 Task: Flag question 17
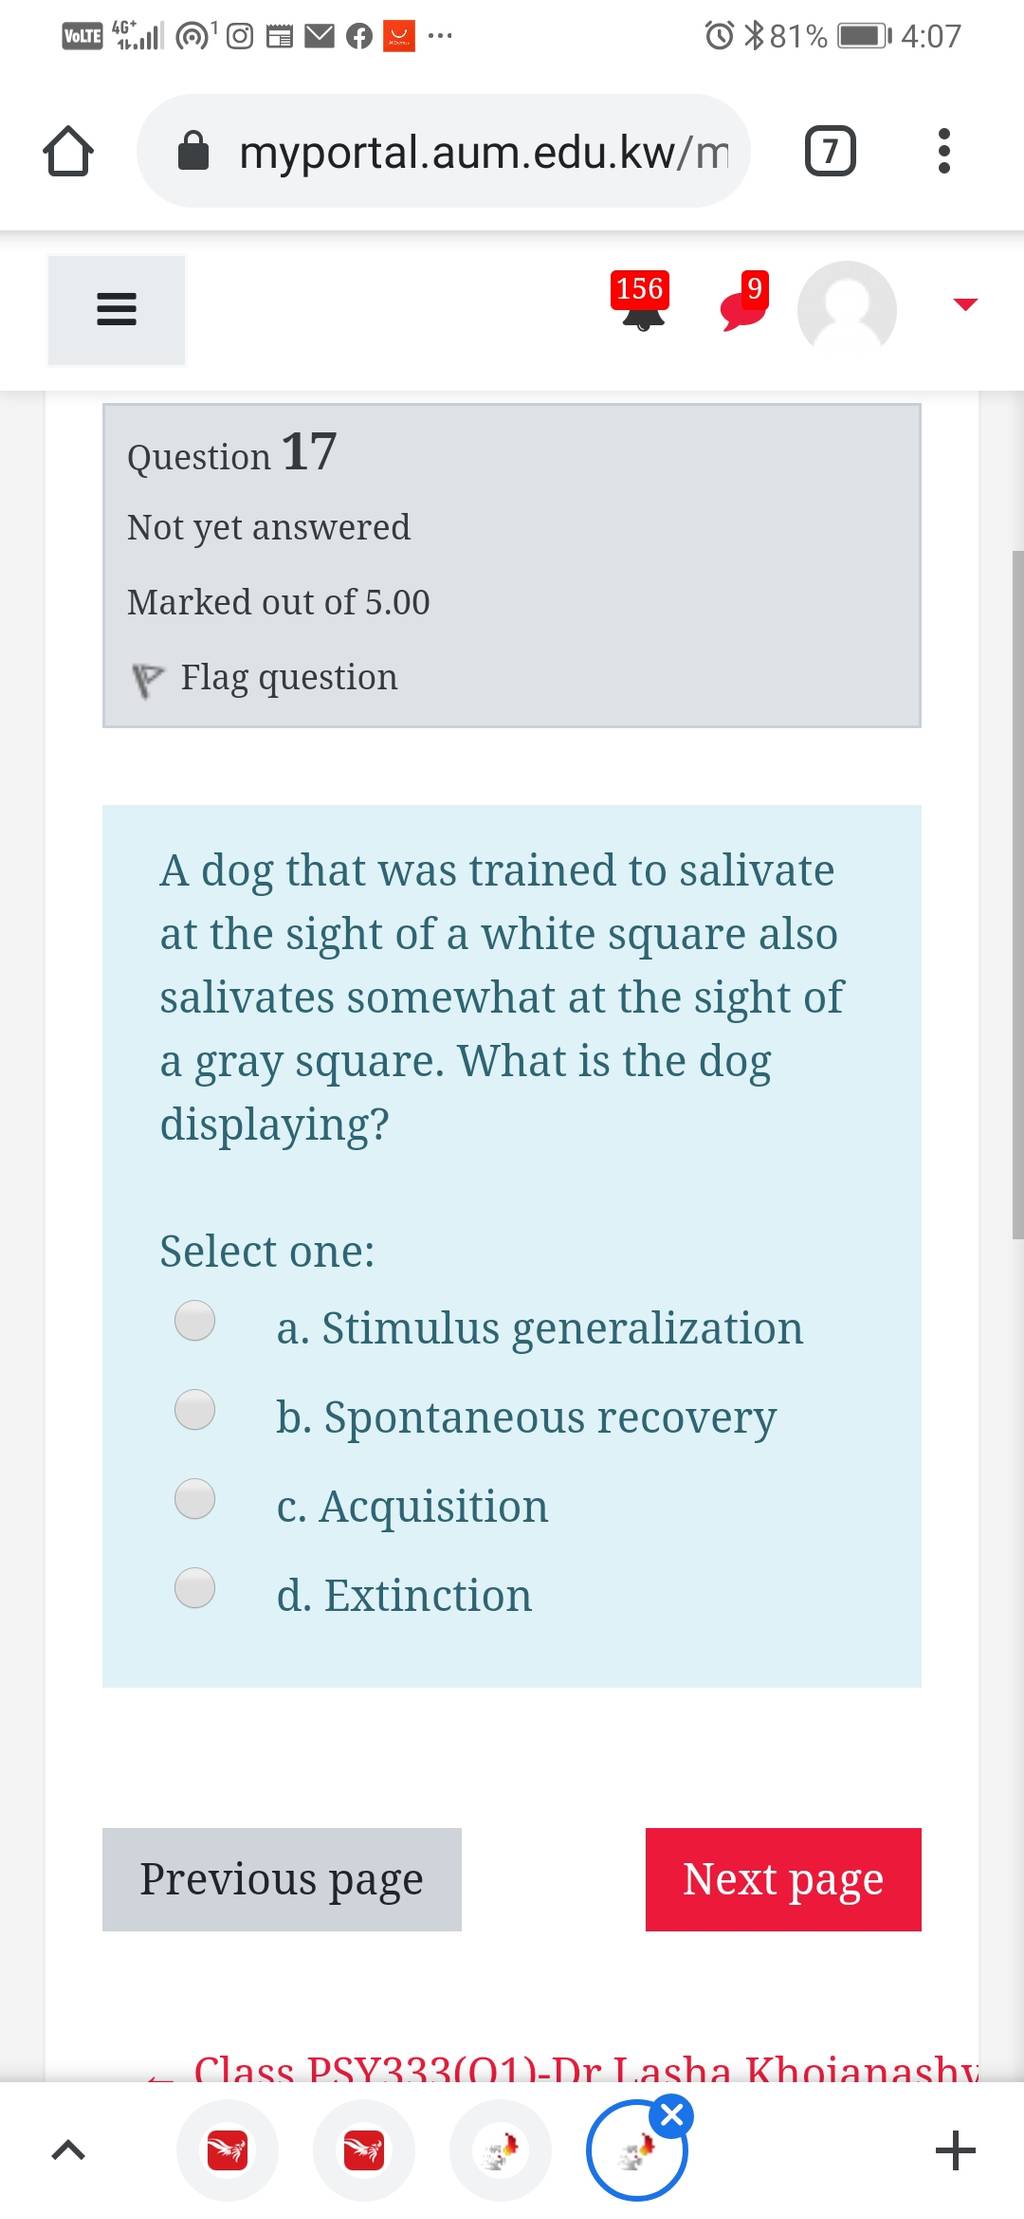point(265,678)
